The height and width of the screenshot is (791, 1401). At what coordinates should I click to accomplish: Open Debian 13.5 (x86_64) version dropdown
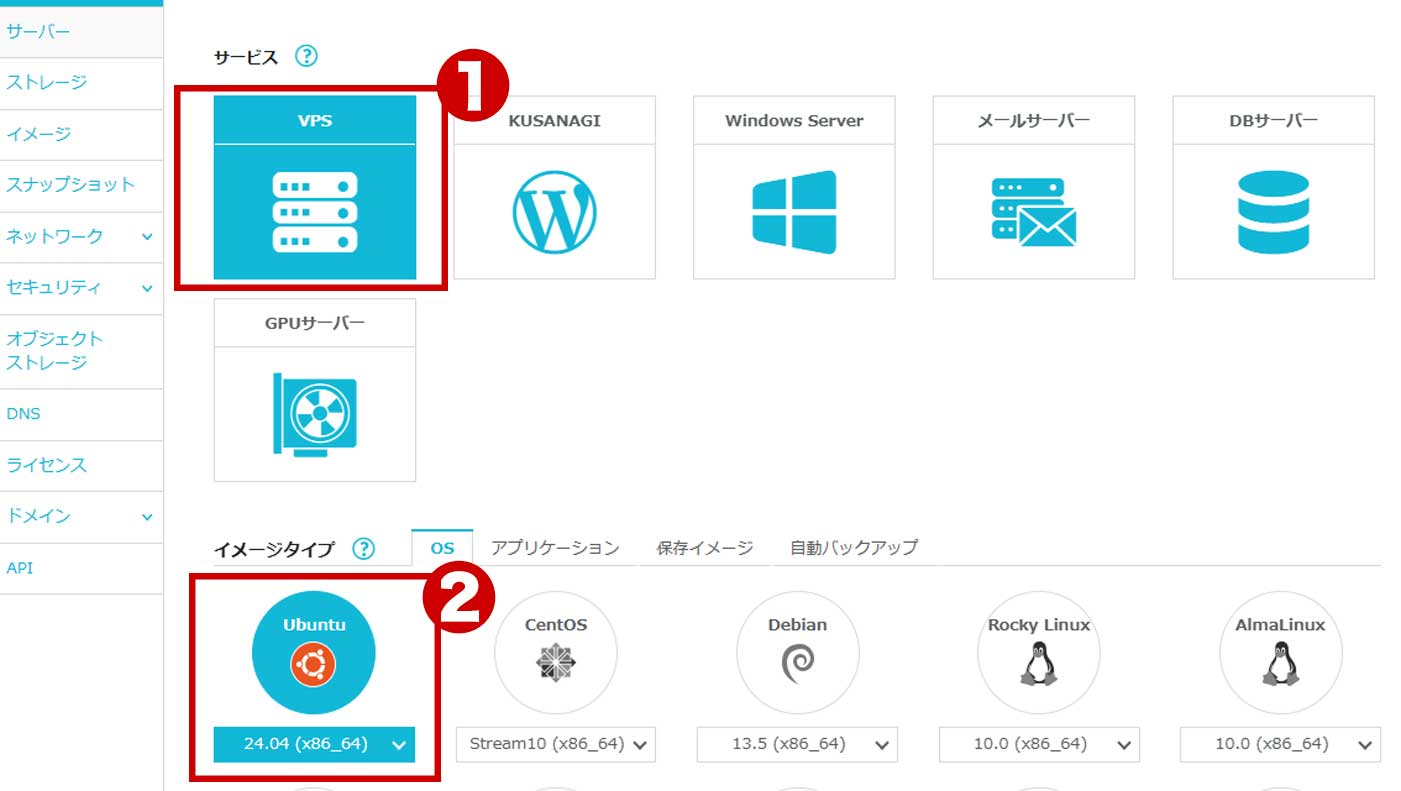[x=797, y=744]
